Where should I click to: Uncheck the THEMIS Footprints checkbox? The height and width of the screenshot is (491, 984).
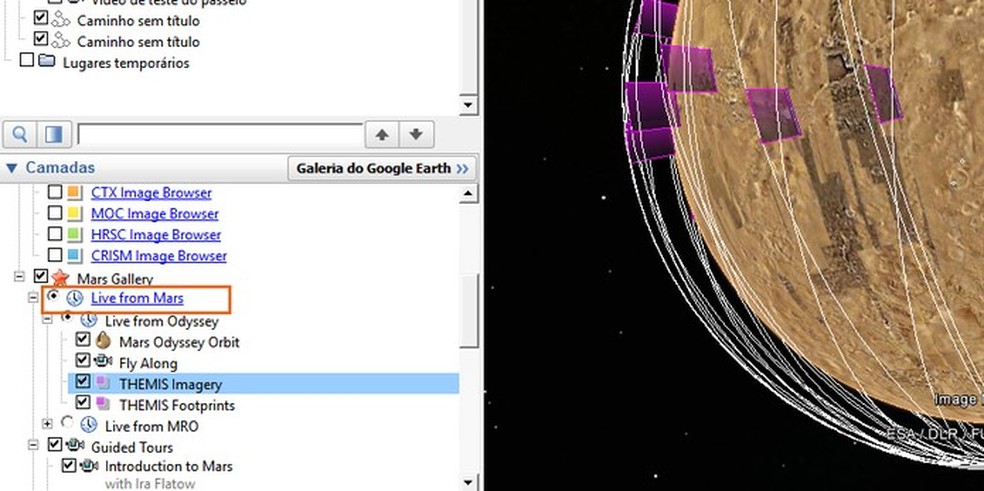pyautogui.click(x=84, y=405)
